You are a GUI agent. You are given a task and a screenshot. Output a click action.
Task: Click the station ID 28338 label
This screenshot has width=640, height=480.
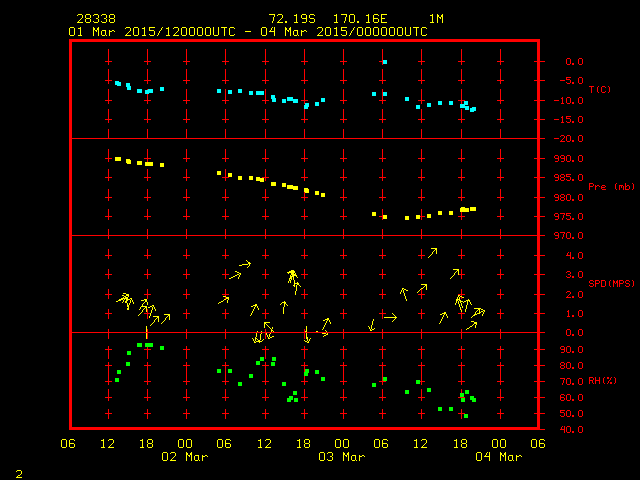(x=93, y=19)
